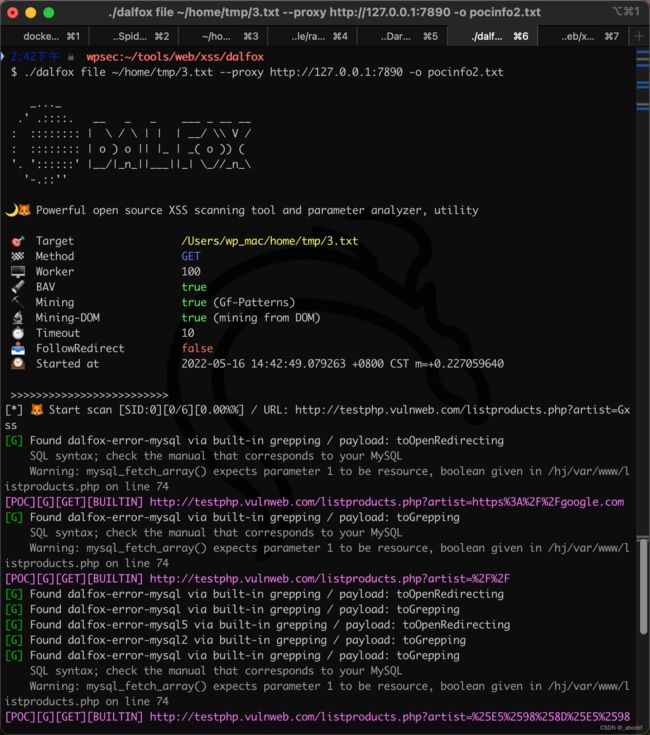Image resolution: width=650 pixels, height=735 pixels.
Task: Click the Powerful open source XSS scanning tagline
Action: pos(257,210)
